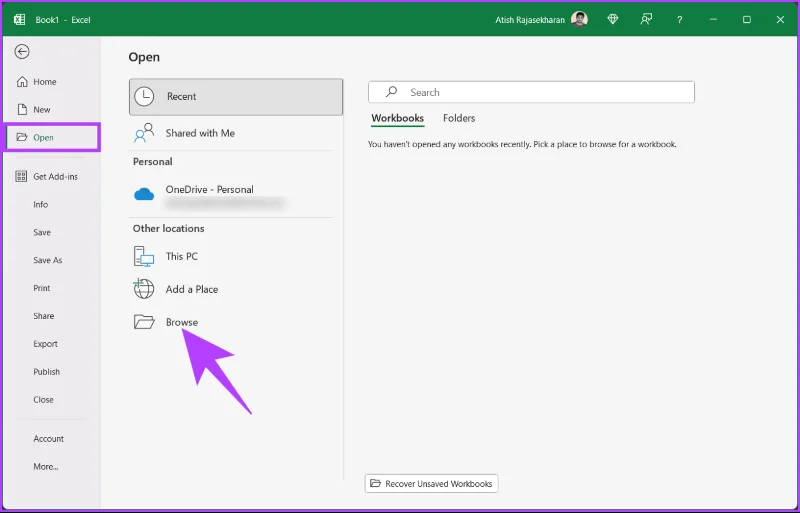This screenshot has width=800, height=513.
Task: Click the blurred OneDrive email text
Action: pyautogui.click(x=224, y=204)
